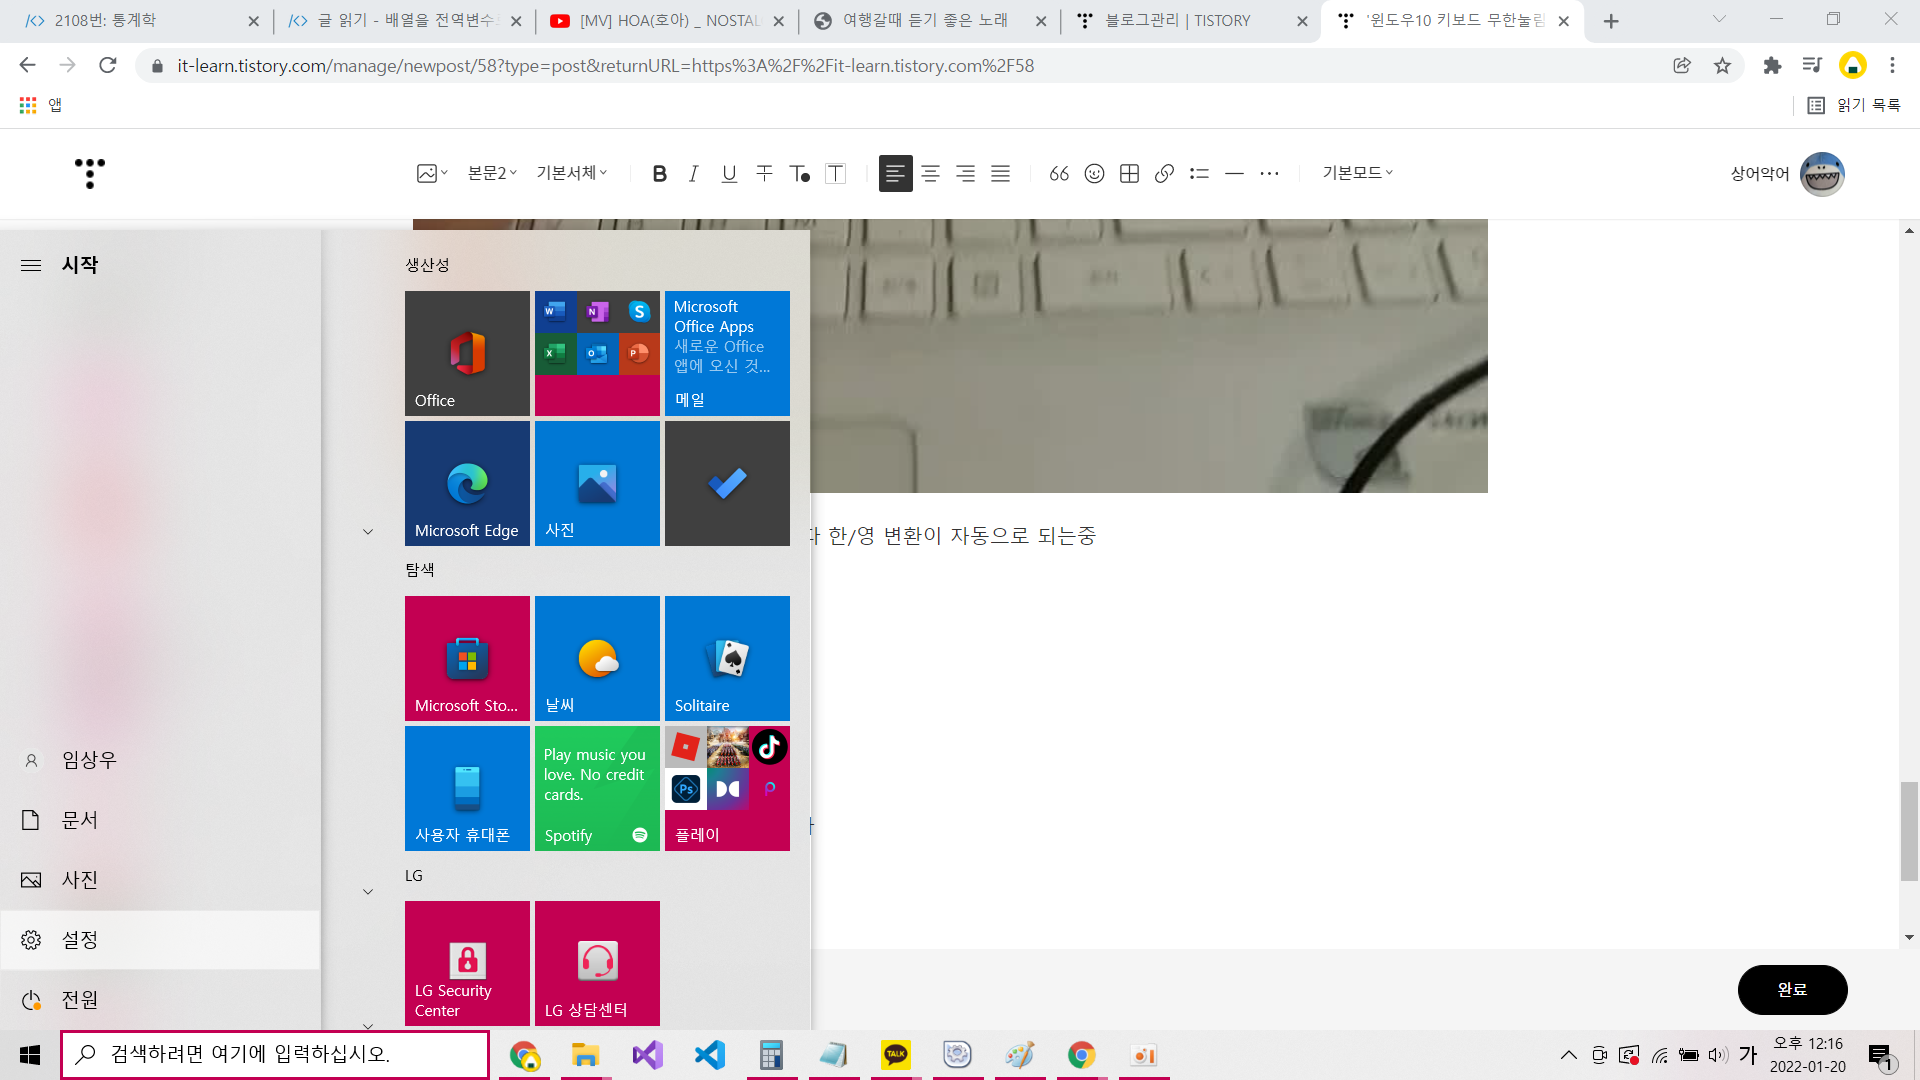Toggle underline formatting
Image resolution: width=1920 pixels, height=1080 pixels.
(x=729, y=173)
